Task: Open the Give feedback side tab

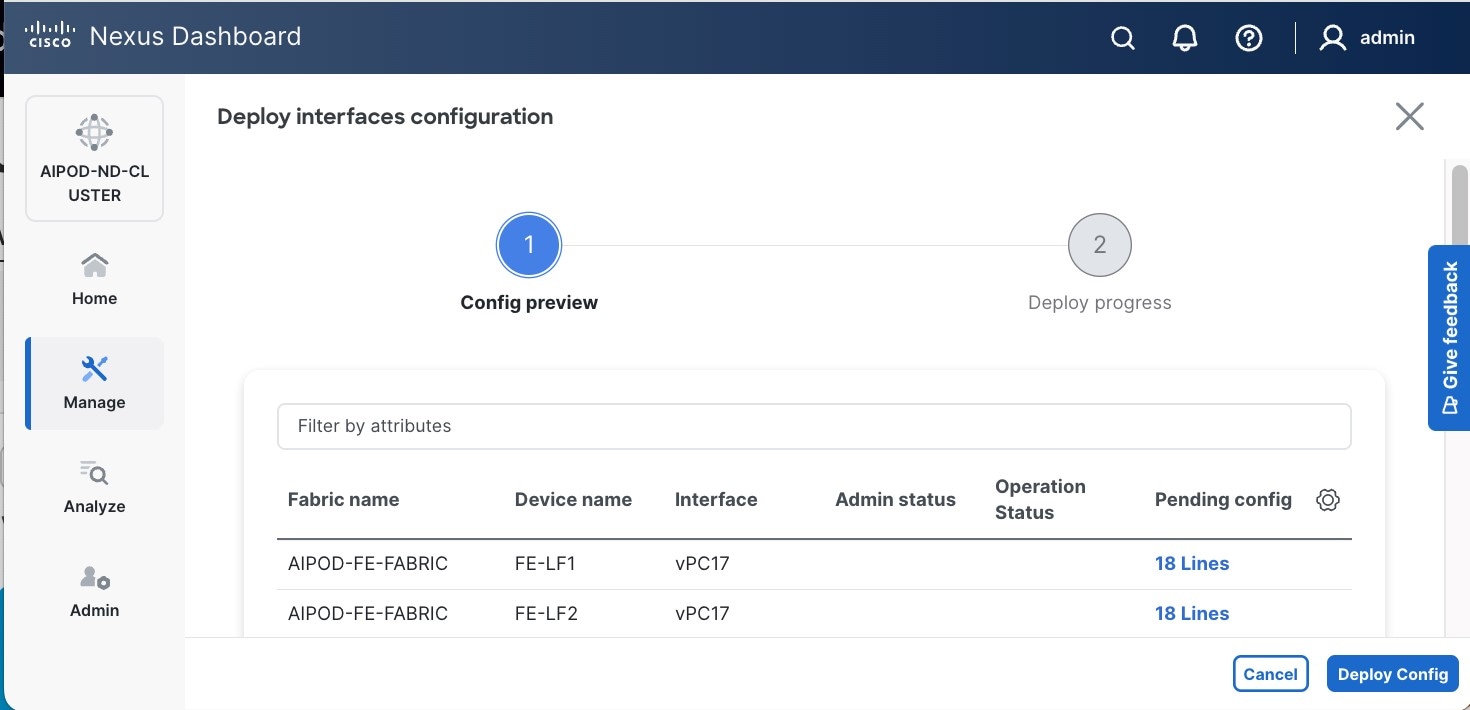Action: (1449, 337)
